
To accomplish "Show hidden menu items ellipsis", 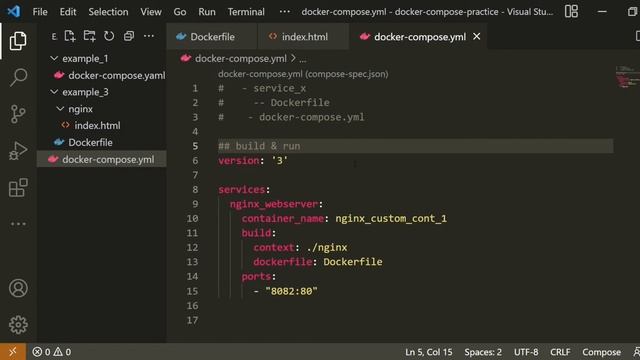I will (x=284, y=11).
